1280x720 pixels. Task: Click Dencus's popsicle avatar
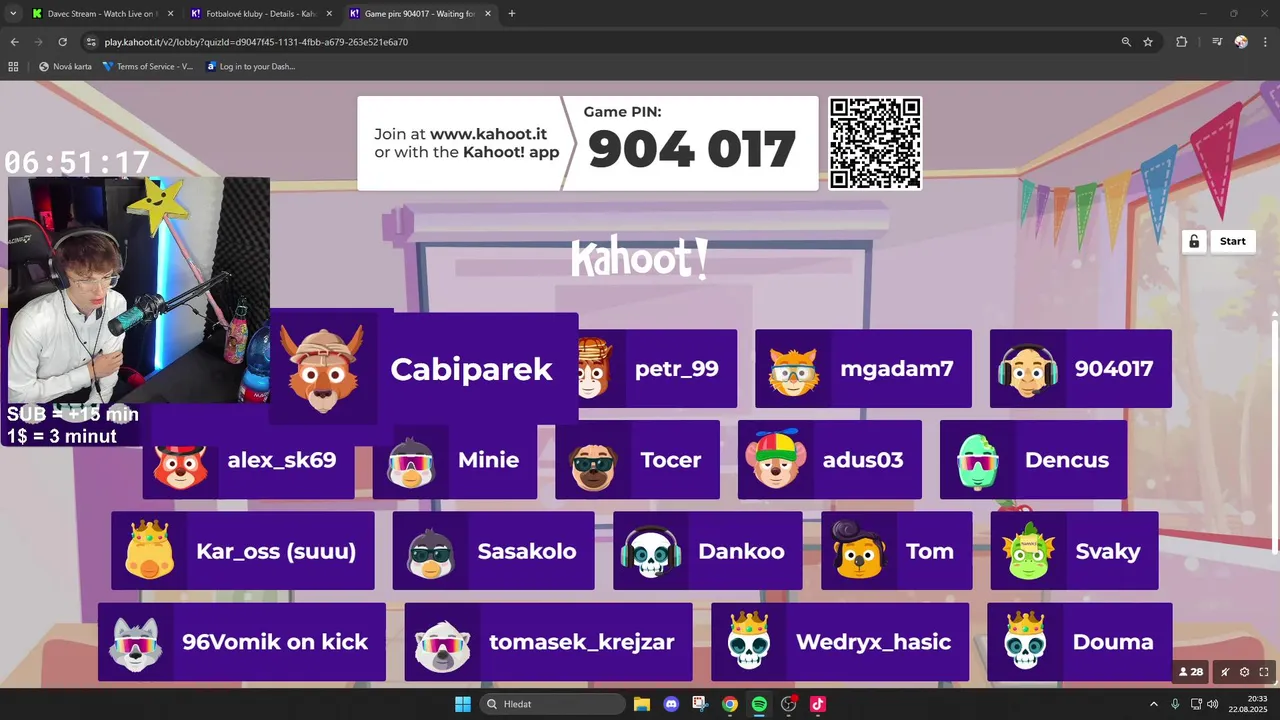pyautogui.click(x=977, y=461)
